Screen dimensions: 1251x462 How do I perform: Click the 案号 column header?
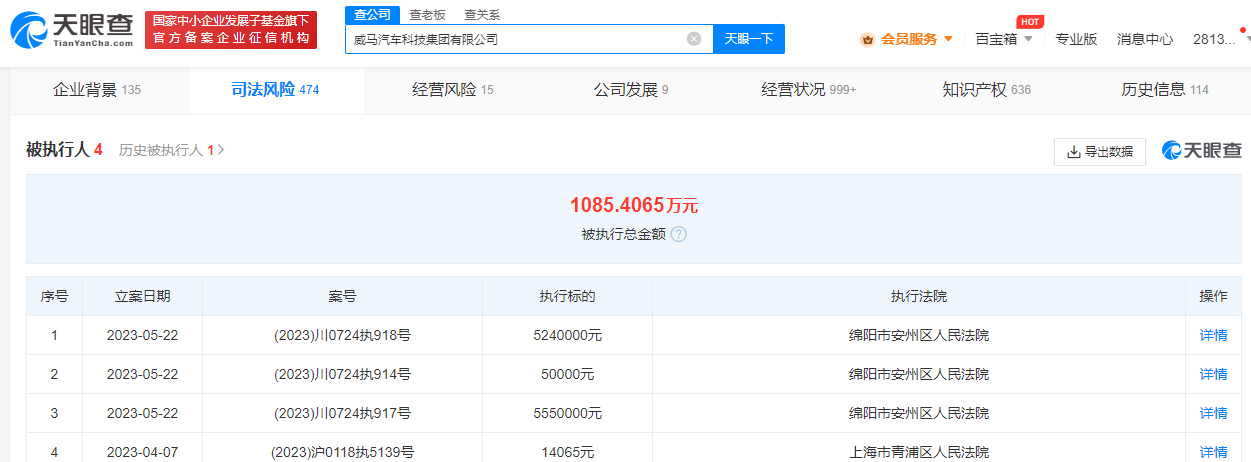(342, 296)
